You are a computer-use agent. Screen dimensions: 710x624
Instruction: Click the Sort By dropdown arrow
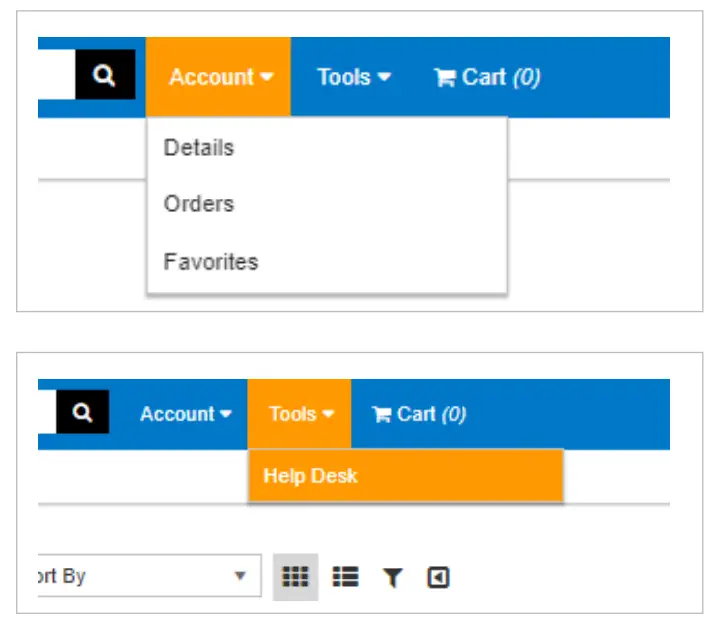tap(240, 577)
